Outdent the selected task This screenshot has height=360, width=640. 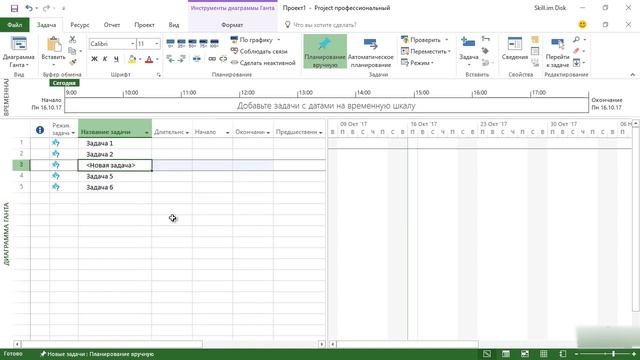pos(171,59)
